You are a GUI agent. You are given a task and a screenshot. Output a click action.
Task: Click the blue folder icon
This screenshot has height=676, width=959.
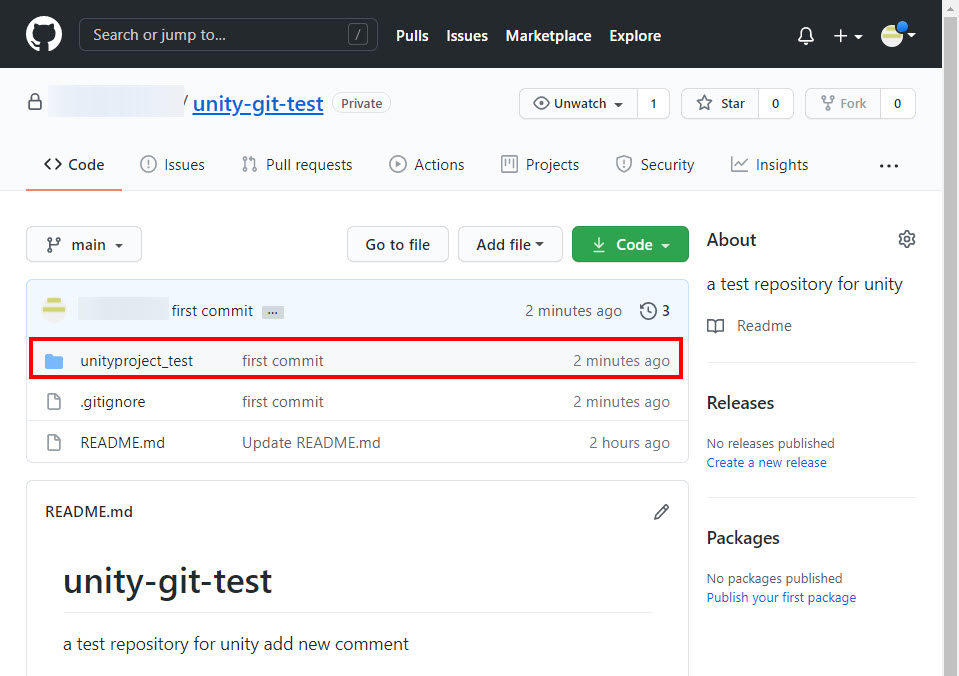coord(54,361)
